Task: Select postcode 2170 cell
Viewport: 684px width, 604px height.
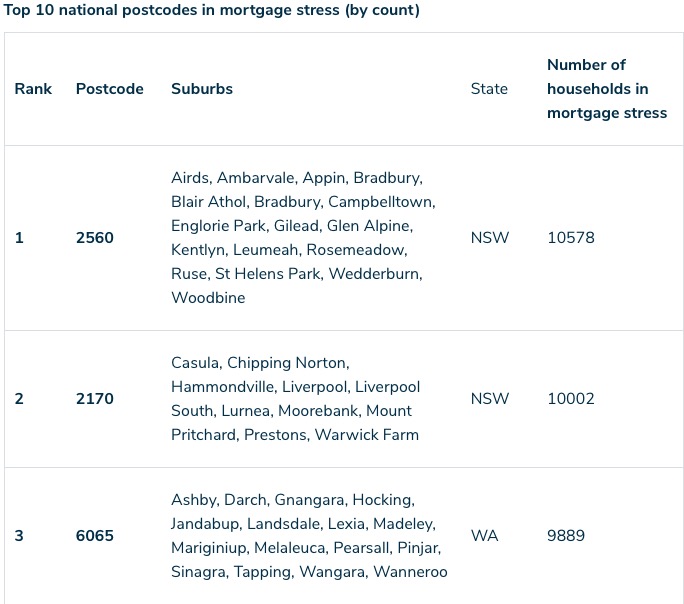Action: pos(95,399)
